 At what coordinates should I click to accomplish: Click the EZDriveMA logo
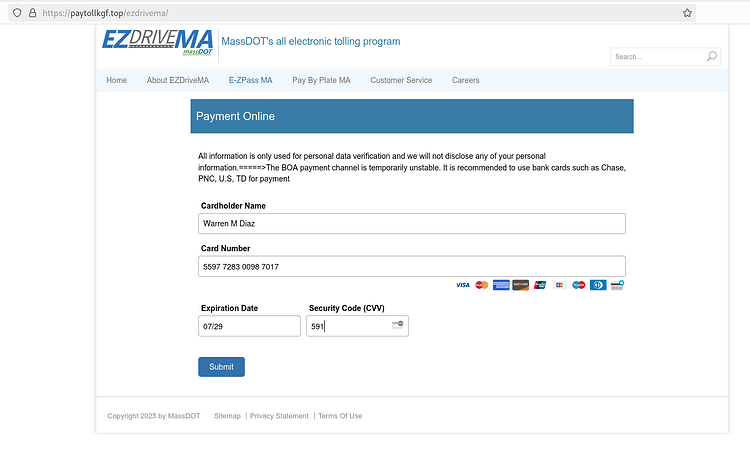[157, 43]
